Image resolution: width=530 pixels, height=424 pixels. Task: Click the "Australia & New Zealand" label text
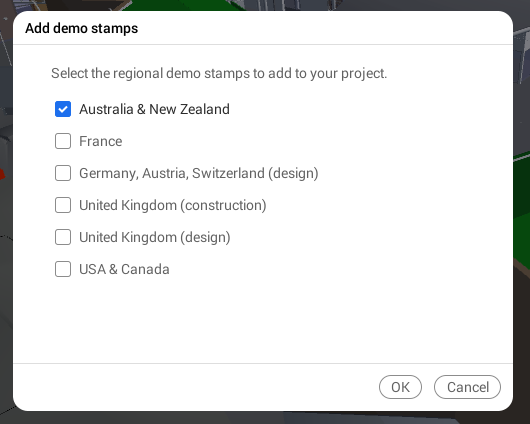point(154,109)
